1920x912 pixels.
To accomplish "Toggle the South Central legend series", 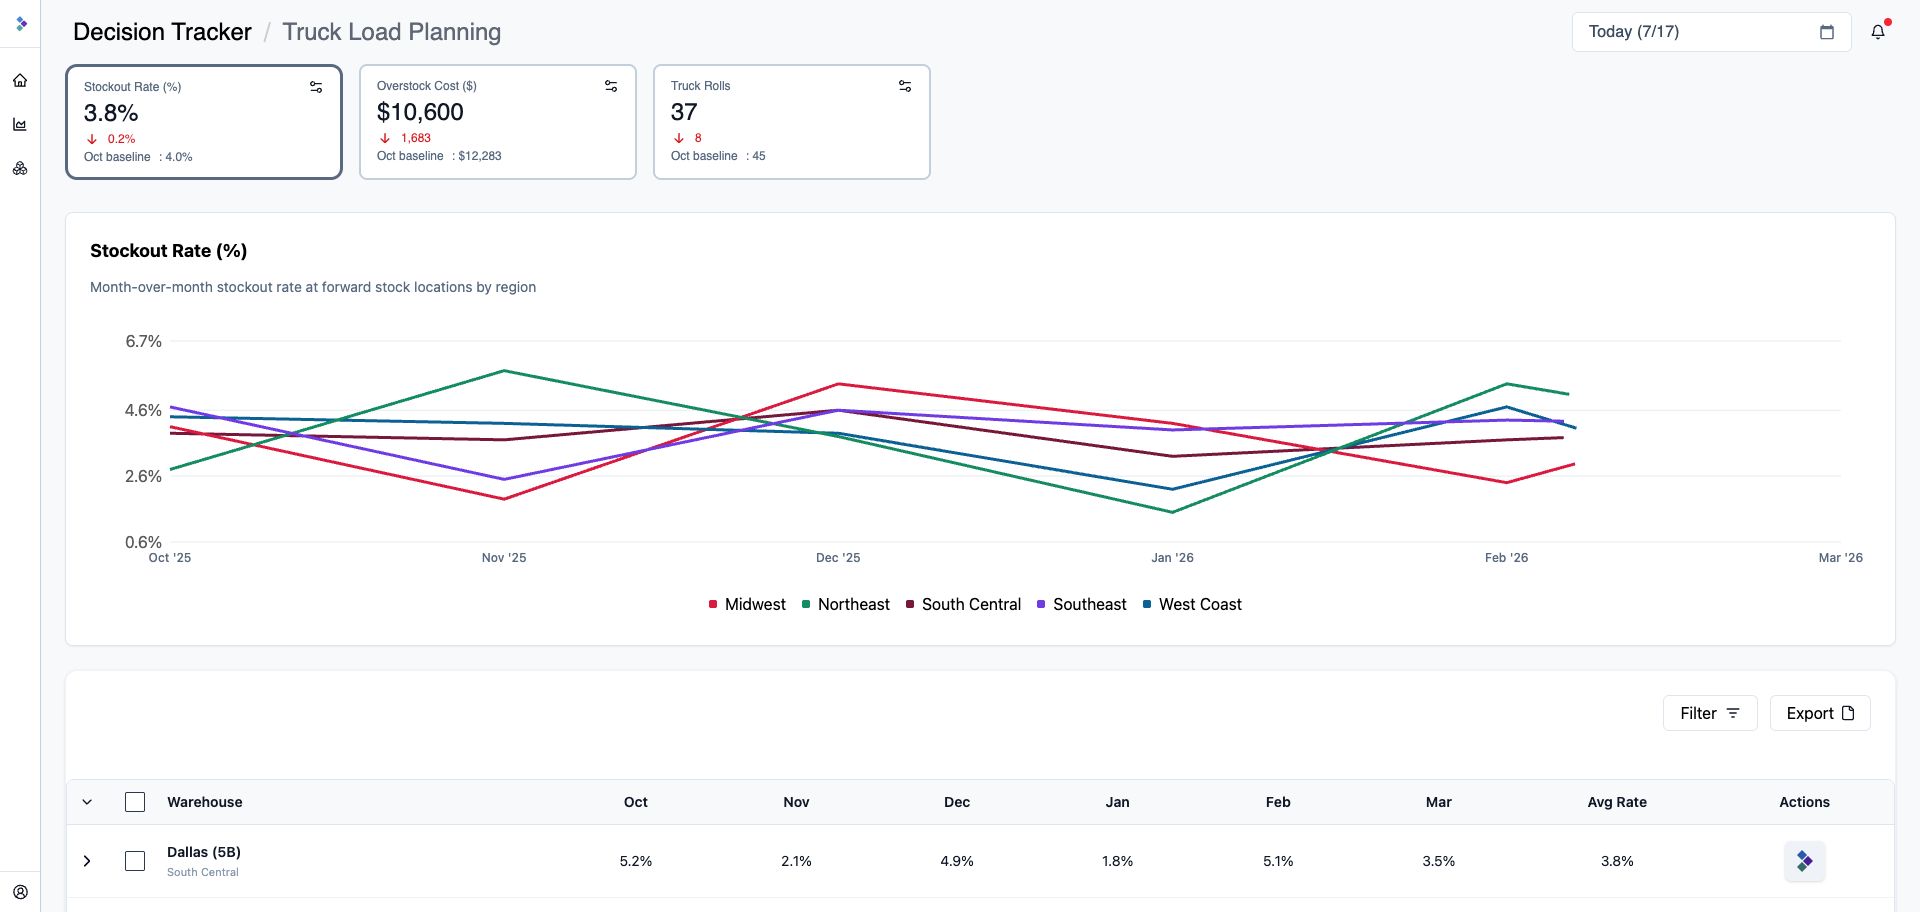I will 963,604.
